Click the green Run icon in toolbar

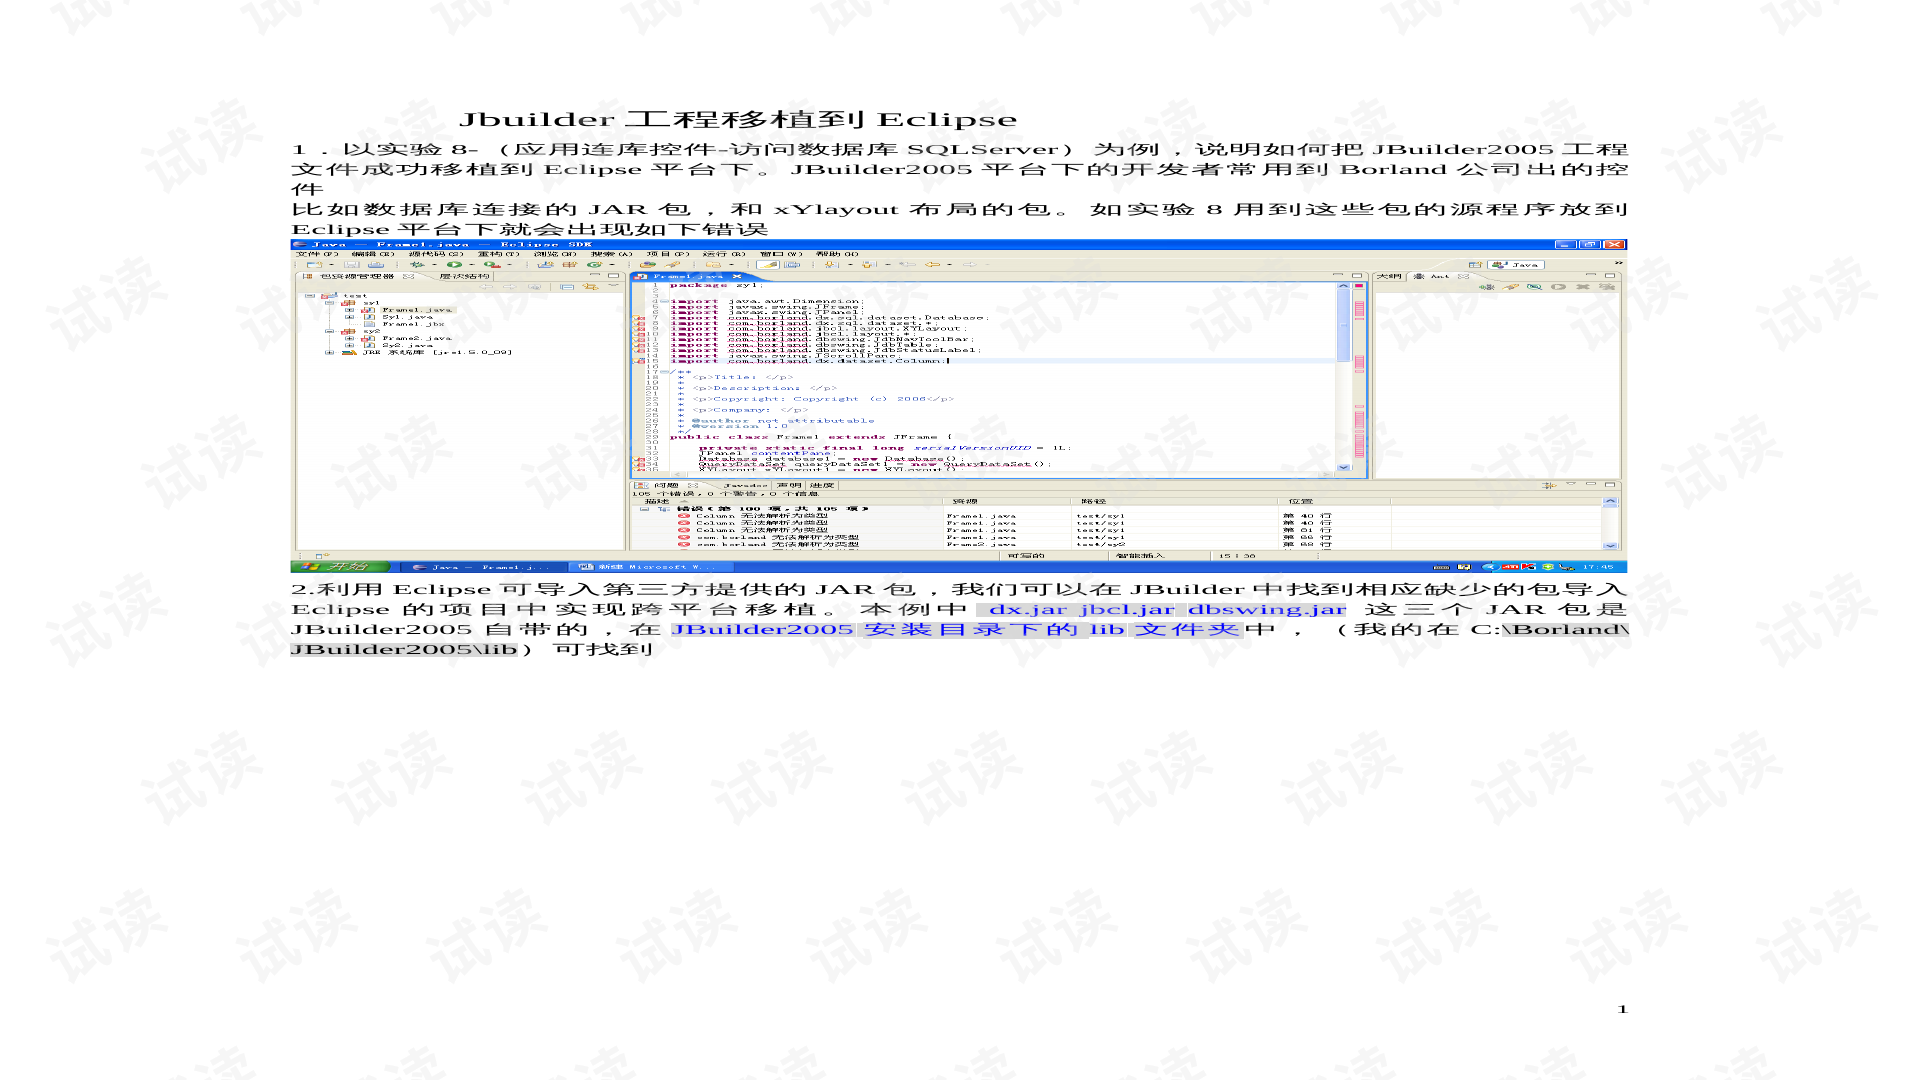[x=454, y=264]
